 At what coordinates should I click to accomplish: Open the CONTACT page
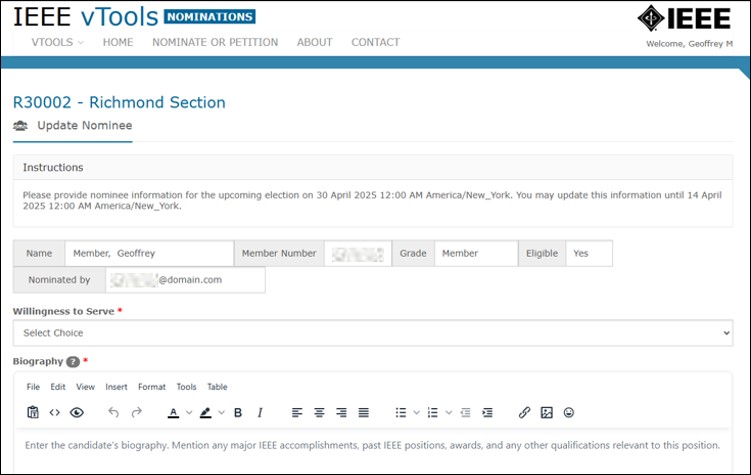point(376,42)
